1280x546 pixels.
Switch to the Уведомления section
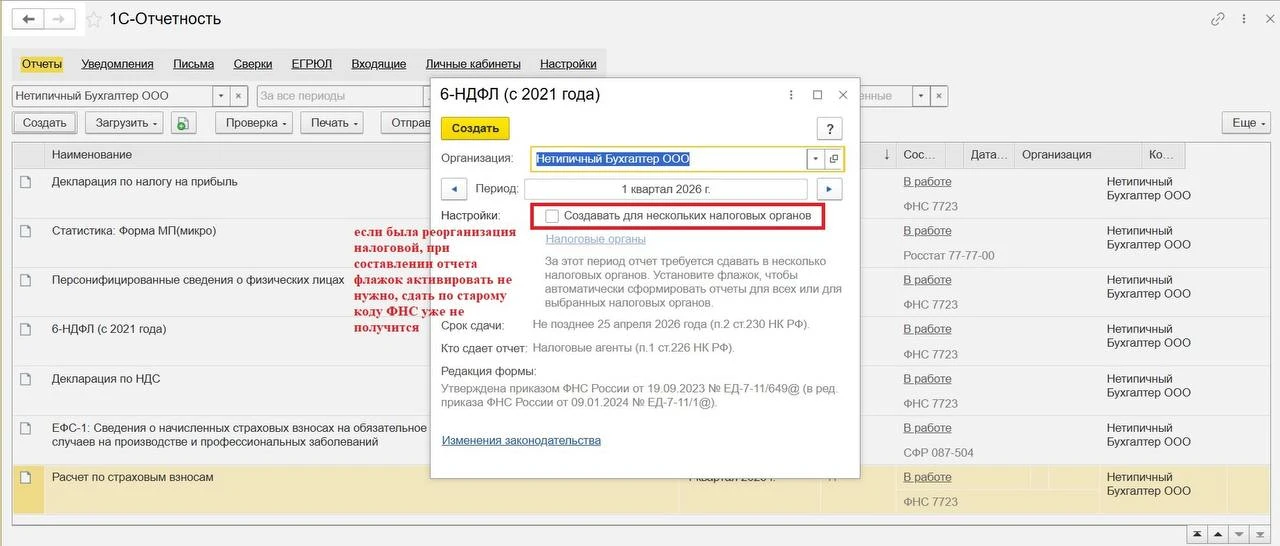pyautogui.click(x=118, y=64)
